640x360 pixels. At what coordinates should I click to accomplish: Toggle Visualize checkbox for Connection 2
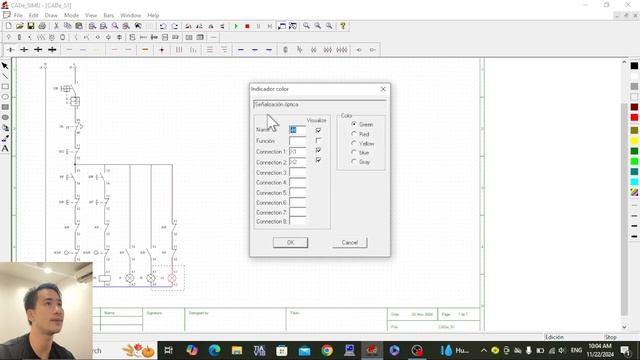point(318,160)
